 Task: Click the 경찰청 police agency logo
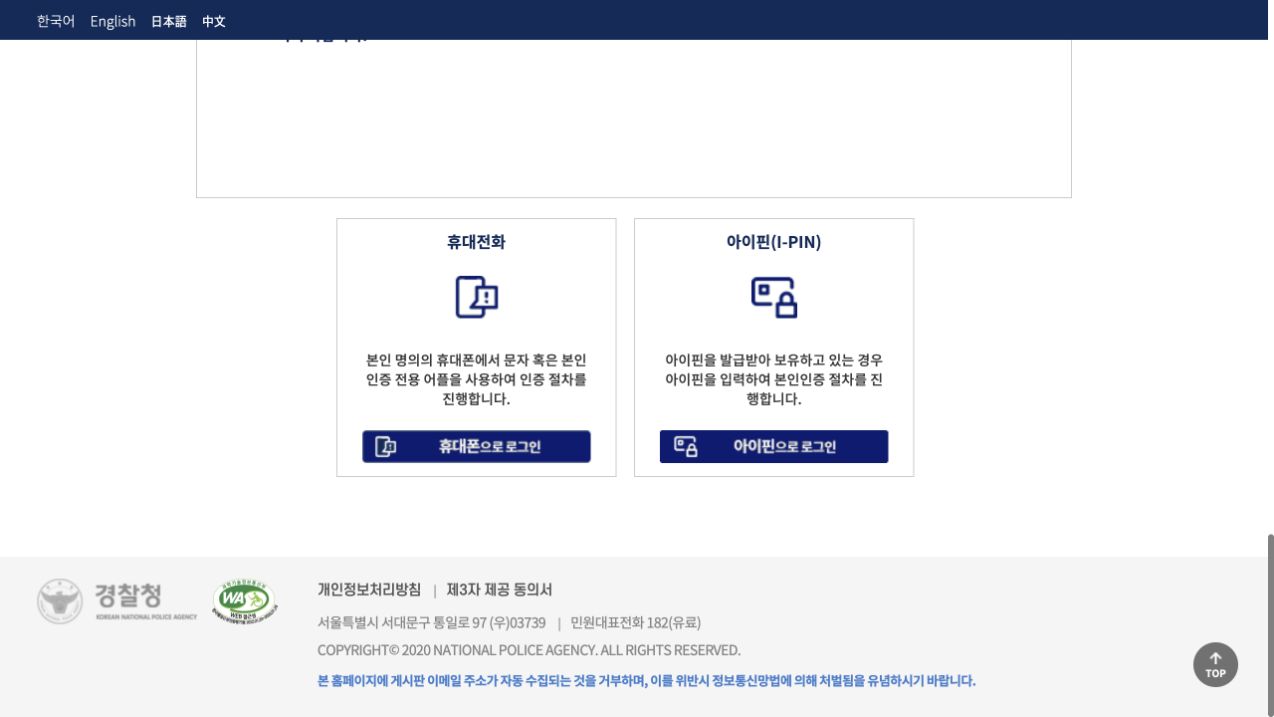[117, 600]
